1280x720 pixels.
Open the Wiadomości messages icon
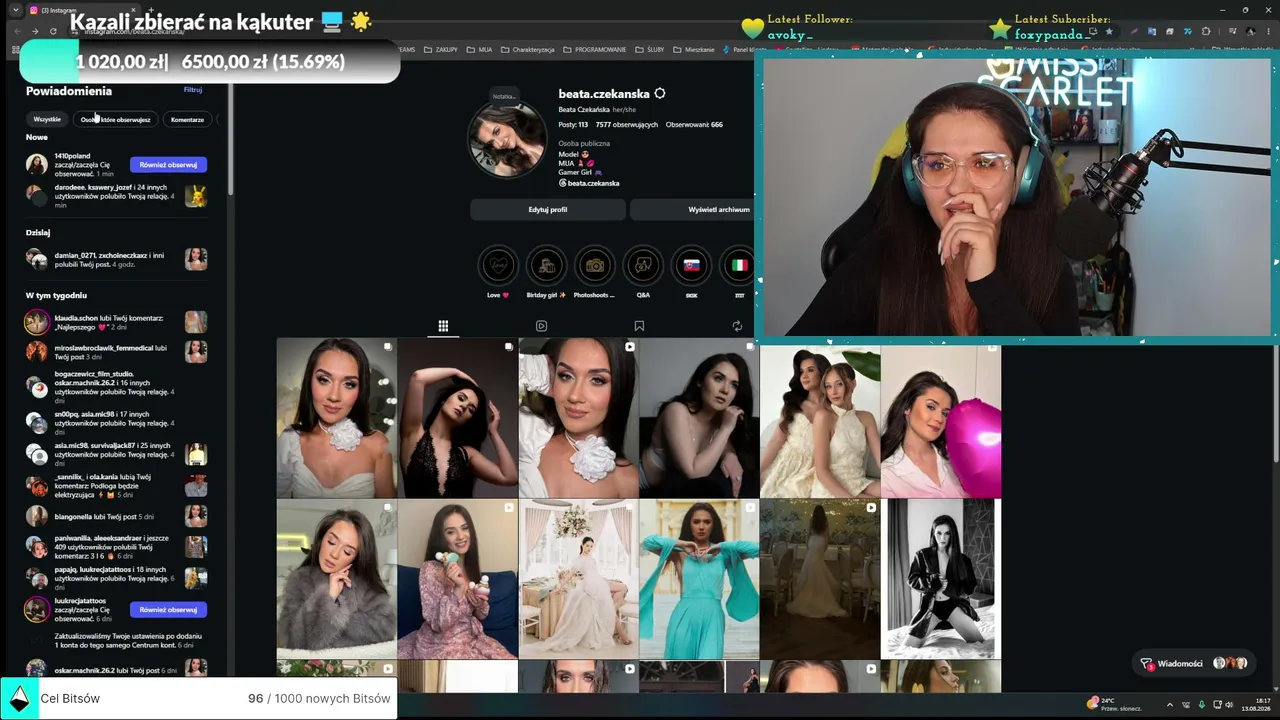pos(1146,664)
